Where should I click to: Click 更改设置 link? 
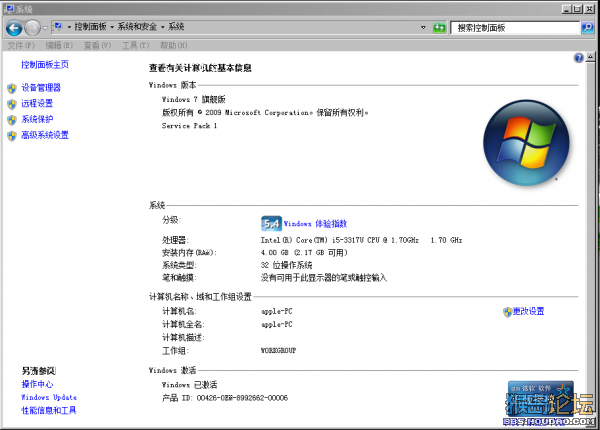(528, 311)
